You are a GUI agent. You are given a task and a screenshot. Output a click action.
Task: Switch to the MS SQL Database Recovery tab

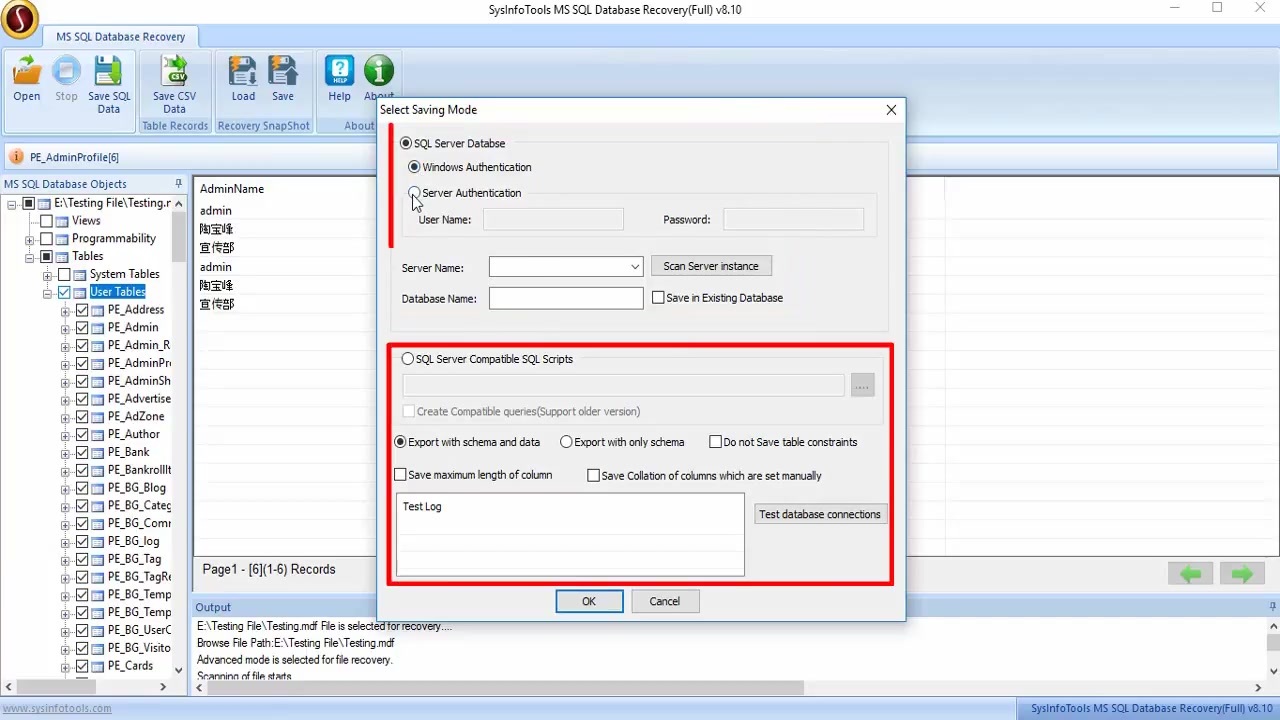coord(120,36)
